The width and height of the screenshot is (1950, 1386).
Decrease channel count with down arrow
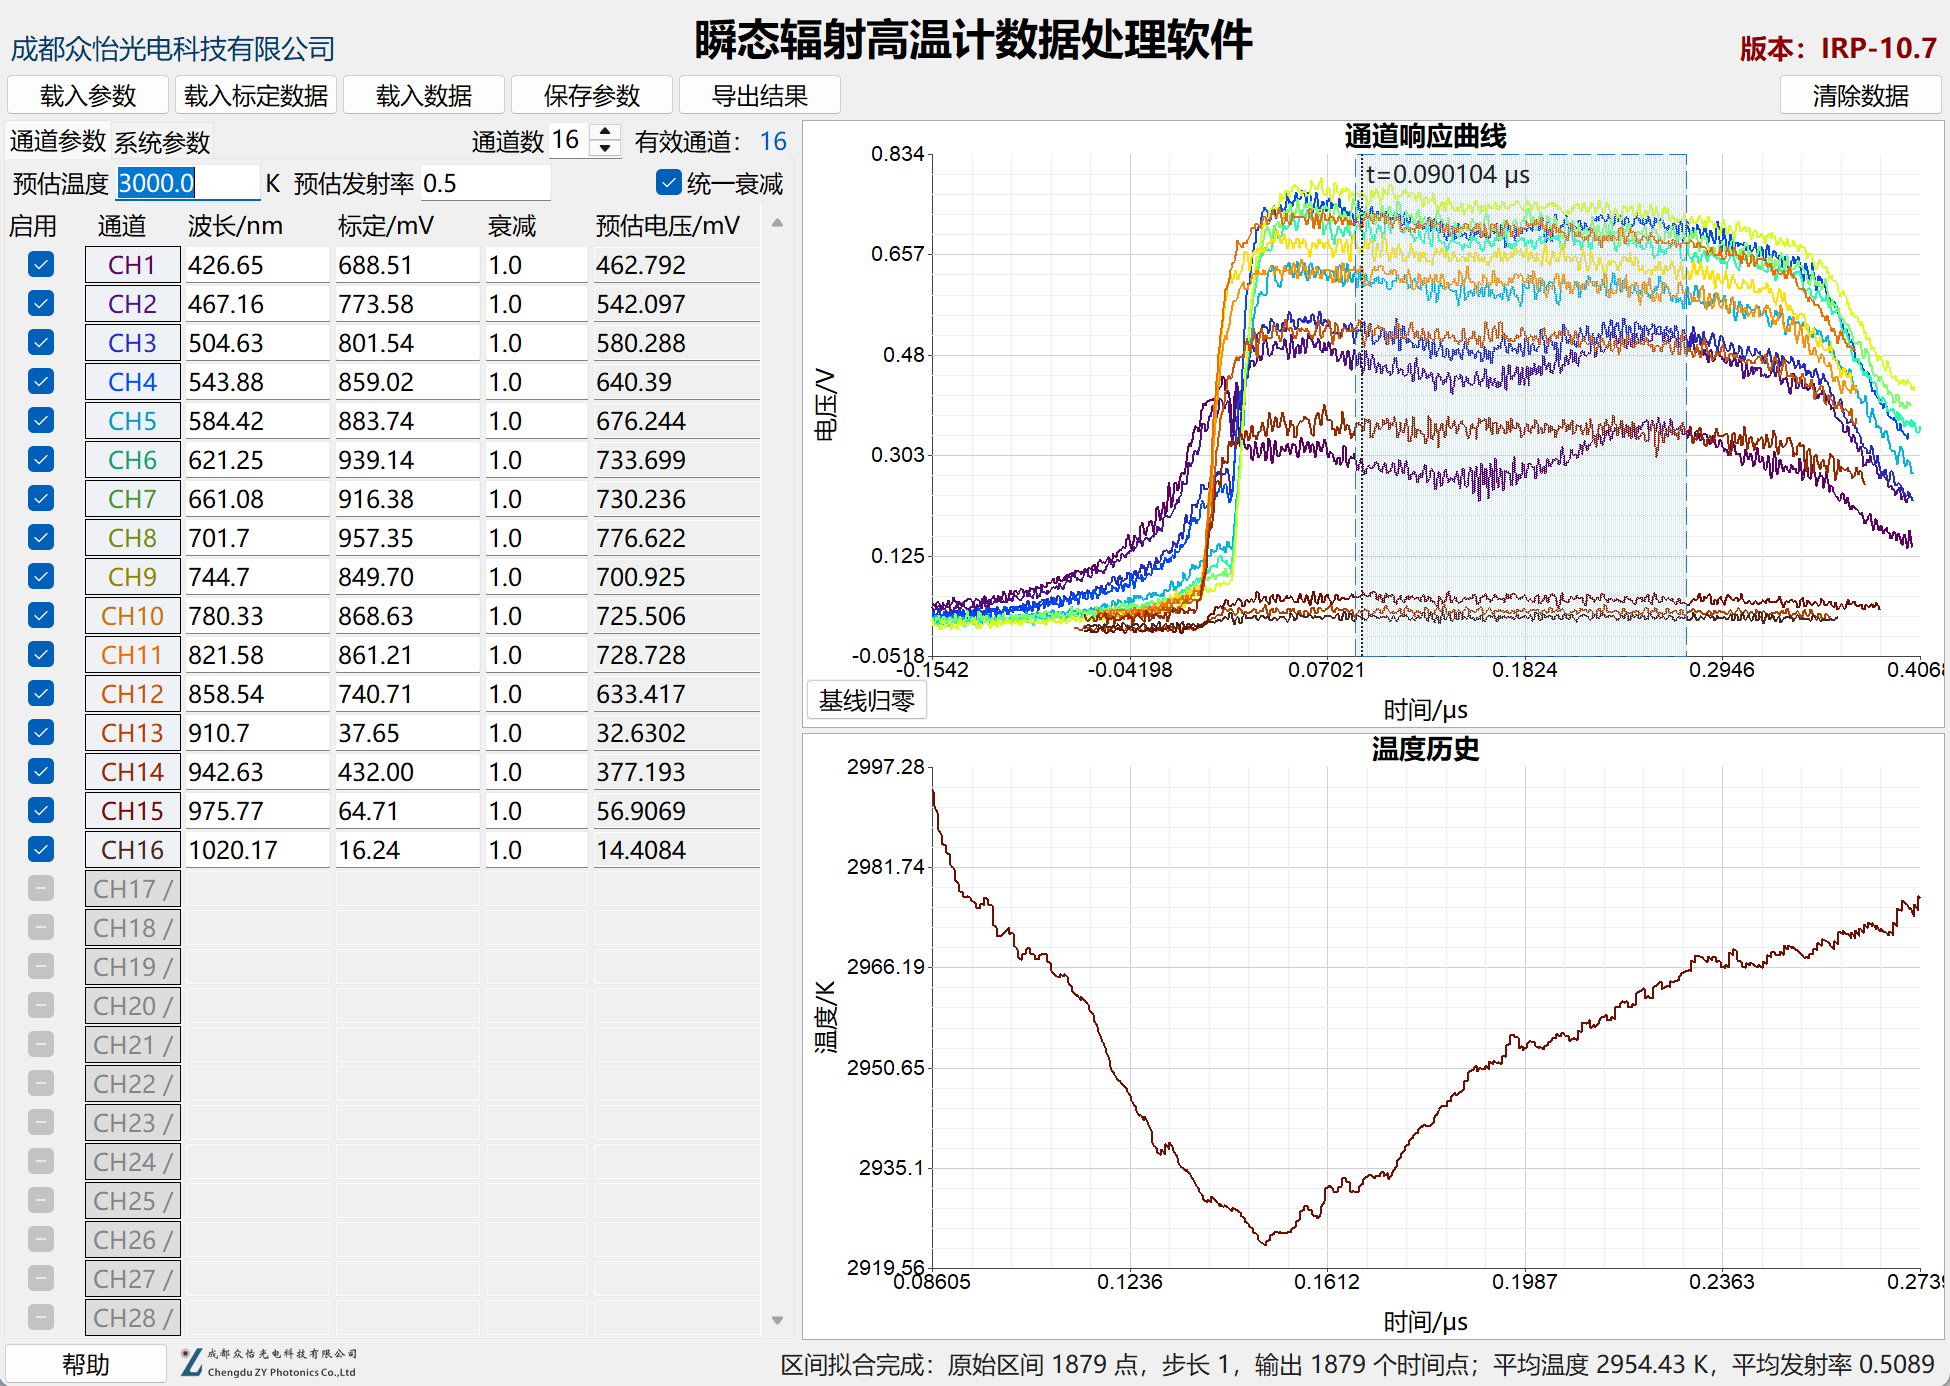click(605, 149)
